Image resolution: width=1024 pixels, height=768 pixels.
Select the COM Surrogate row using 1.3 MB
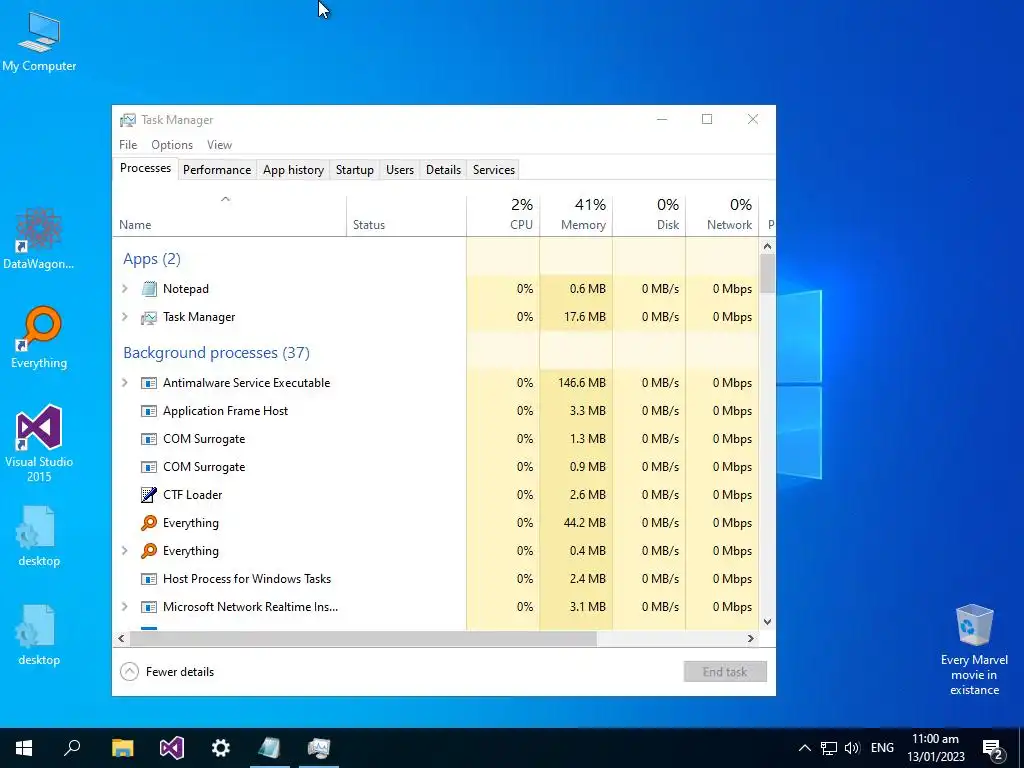point(436,439)
